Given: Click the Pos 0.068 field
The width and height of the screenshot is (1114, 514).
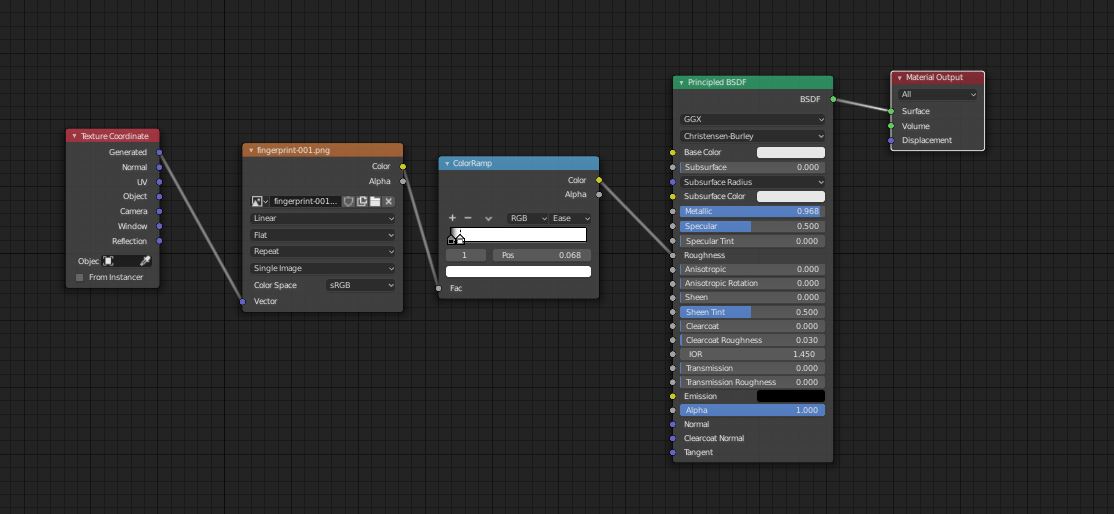Looking at the screenshot, I should pos(541,255).
